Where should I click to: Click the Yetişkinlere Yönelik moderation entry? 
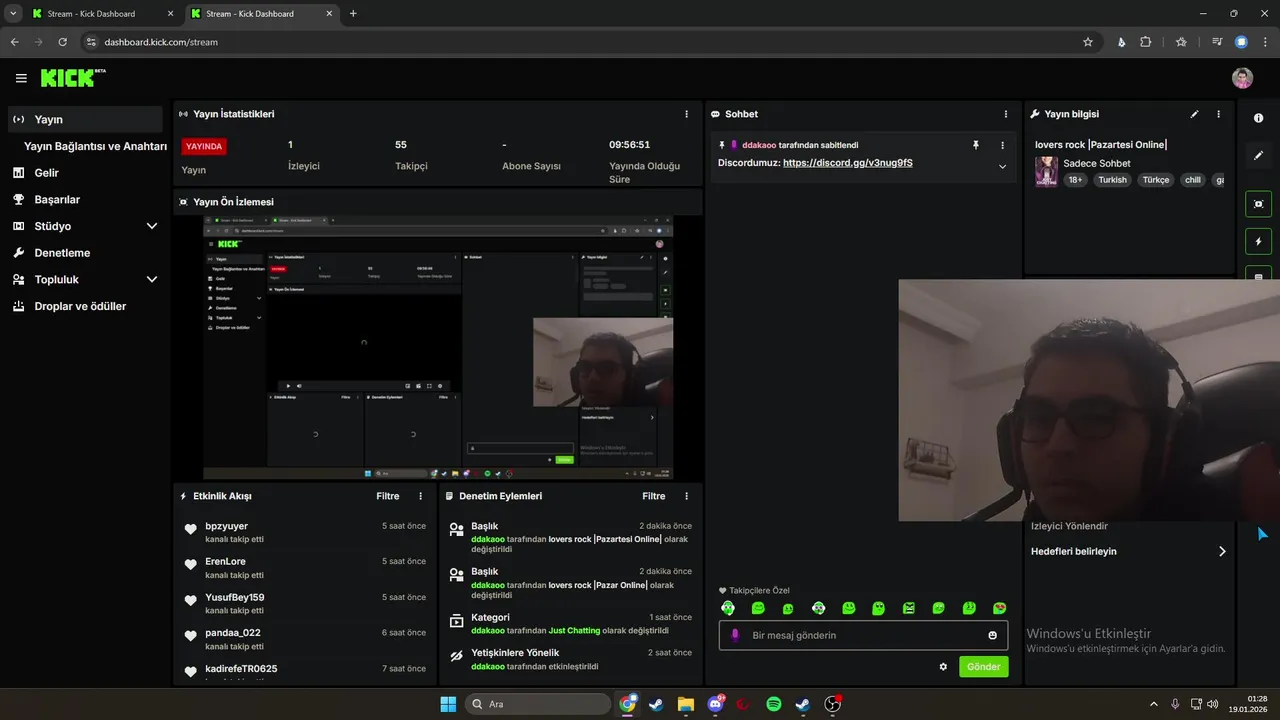pos(570,659)
